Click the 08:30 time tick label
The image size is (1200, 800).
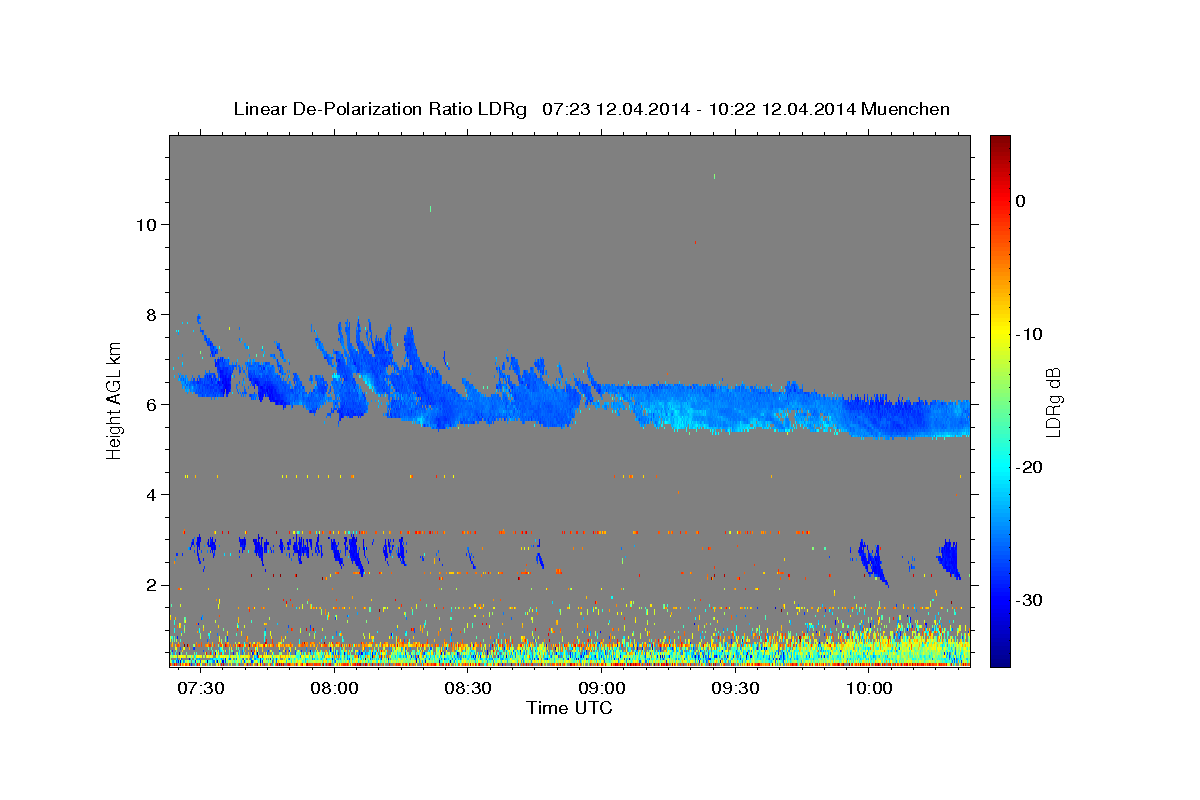(468, 689)
